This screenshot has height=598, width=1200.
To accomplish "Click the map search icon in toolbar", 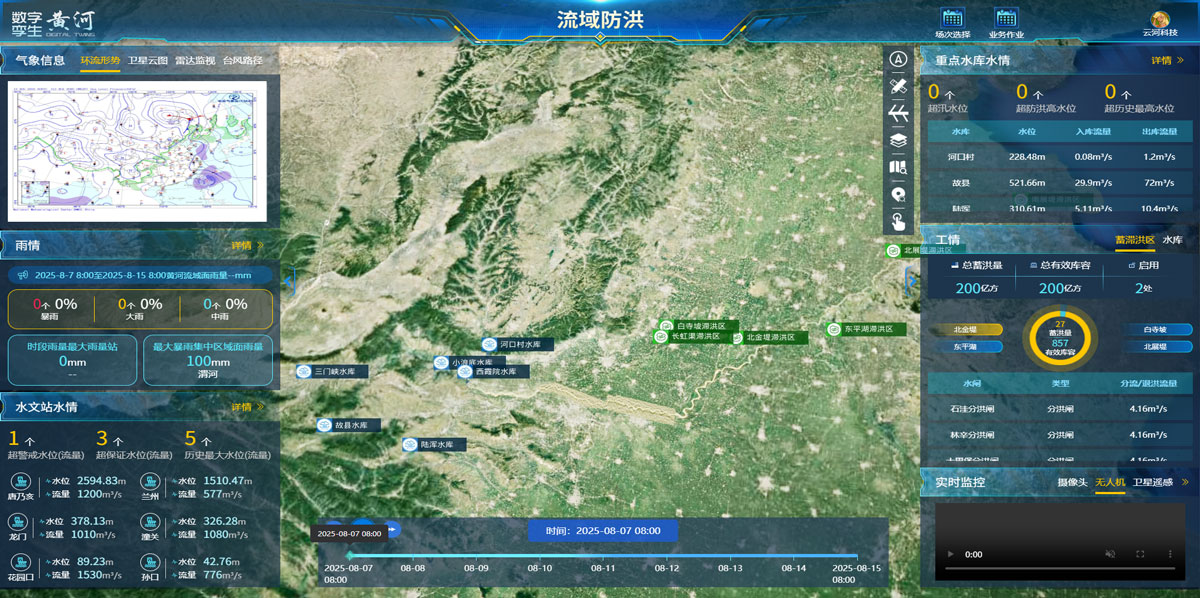I will [898, 167].
